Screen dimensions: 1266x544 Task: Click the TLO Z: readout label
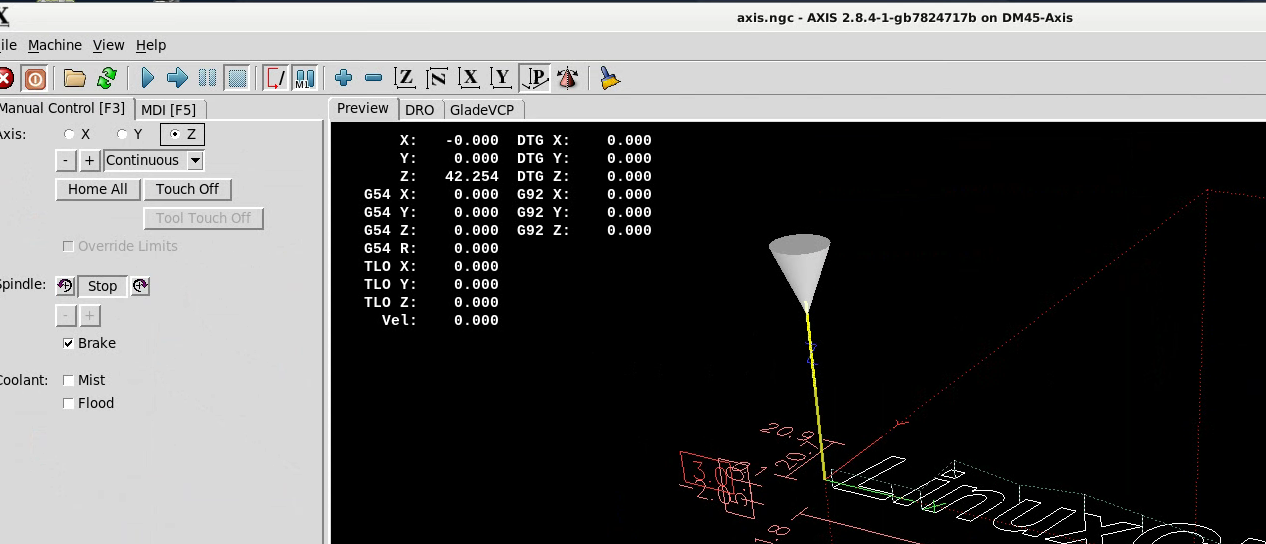tap(391, 303)
